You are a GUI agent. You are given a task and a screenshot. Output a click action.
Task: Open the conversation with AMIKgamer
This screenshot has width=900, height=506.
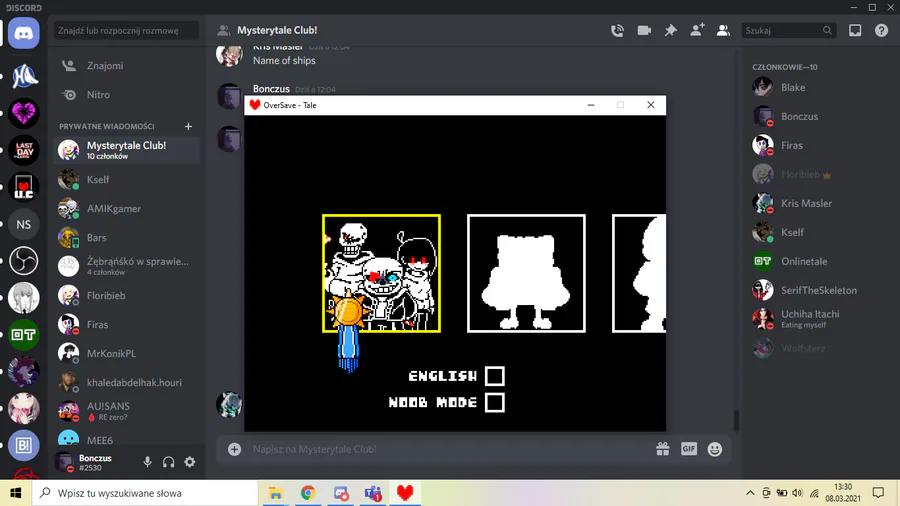tap(126, 208)
